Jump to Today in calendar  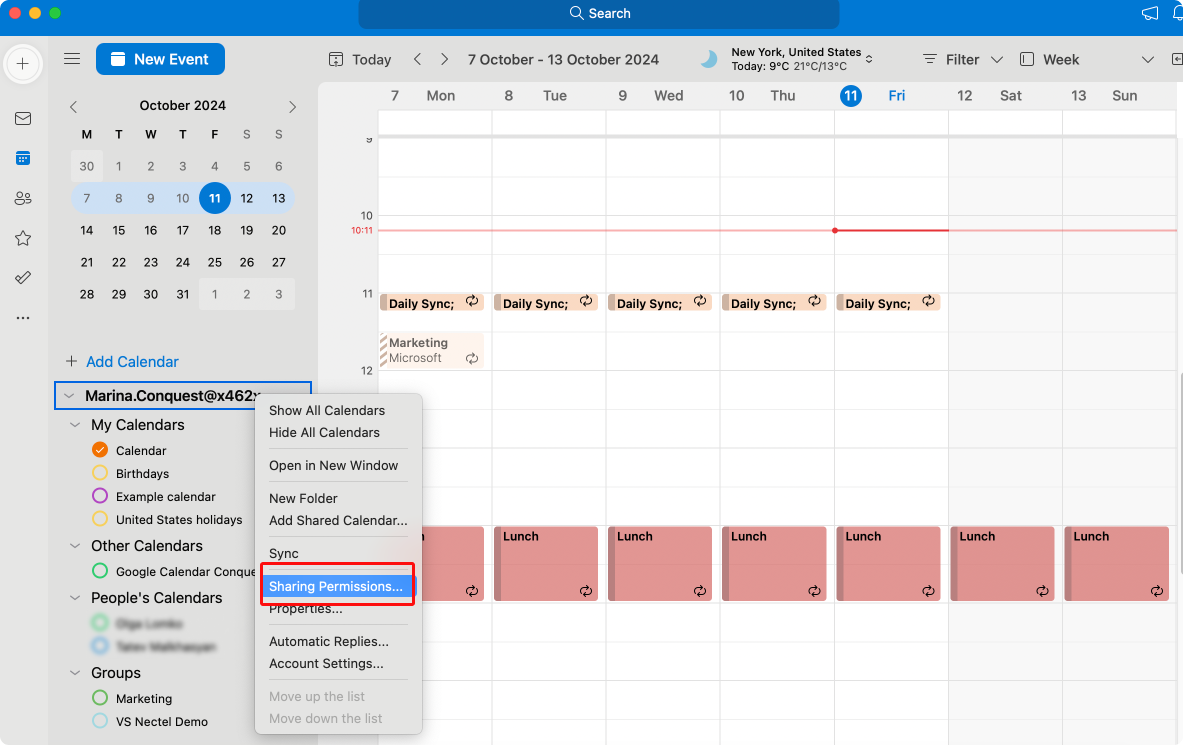pos(360,59)
